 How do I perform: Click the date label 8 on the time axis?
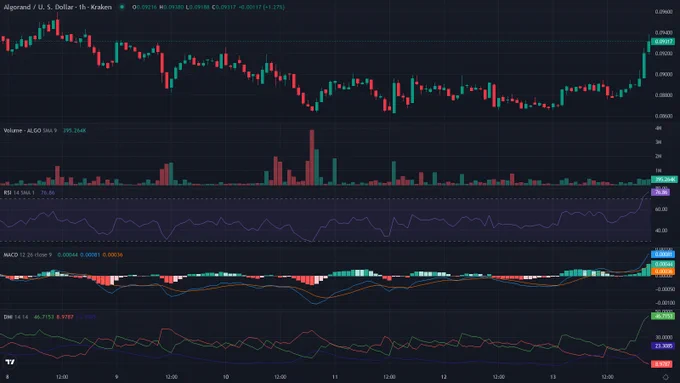pyautogui.click(x=7, y=377)
